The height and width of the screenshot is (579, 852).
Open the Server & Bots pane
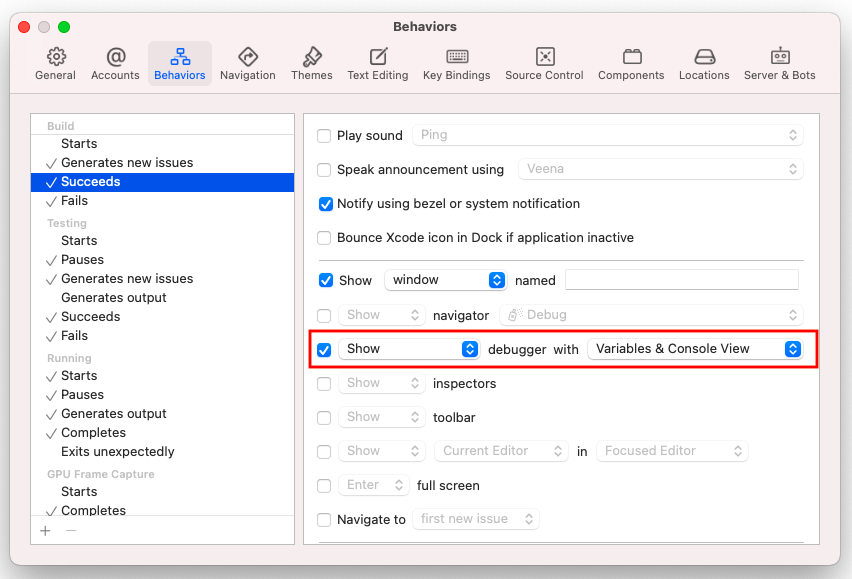(779, 62)
